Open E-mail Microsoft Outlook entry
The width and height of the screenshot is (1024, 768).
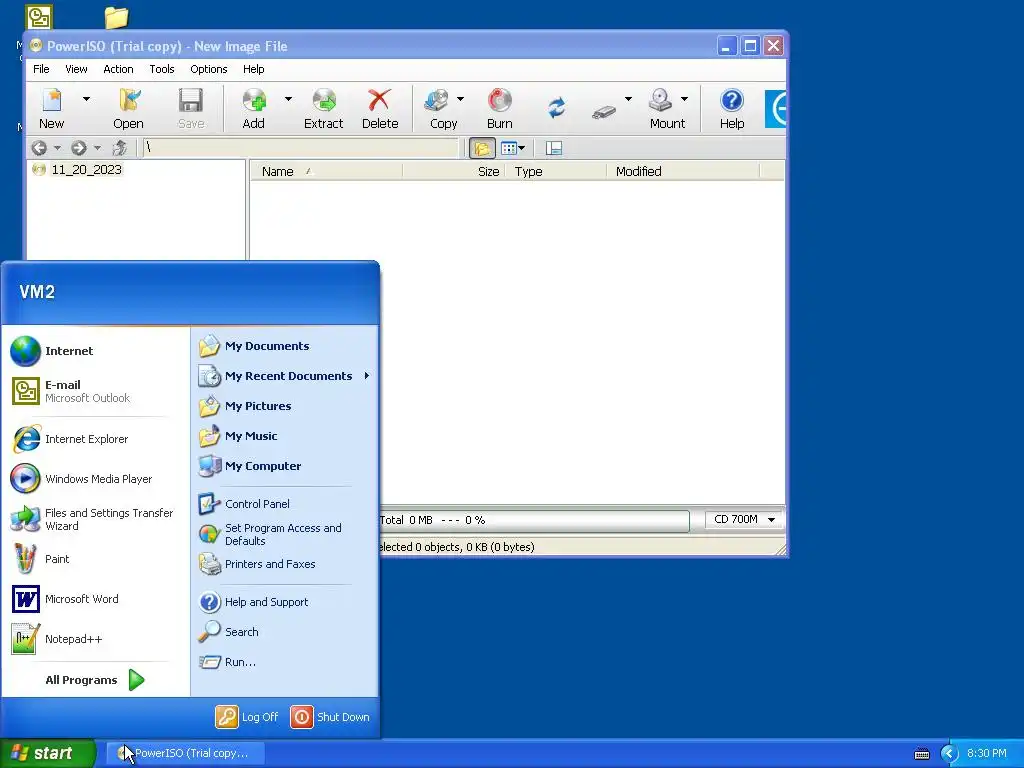95,391
